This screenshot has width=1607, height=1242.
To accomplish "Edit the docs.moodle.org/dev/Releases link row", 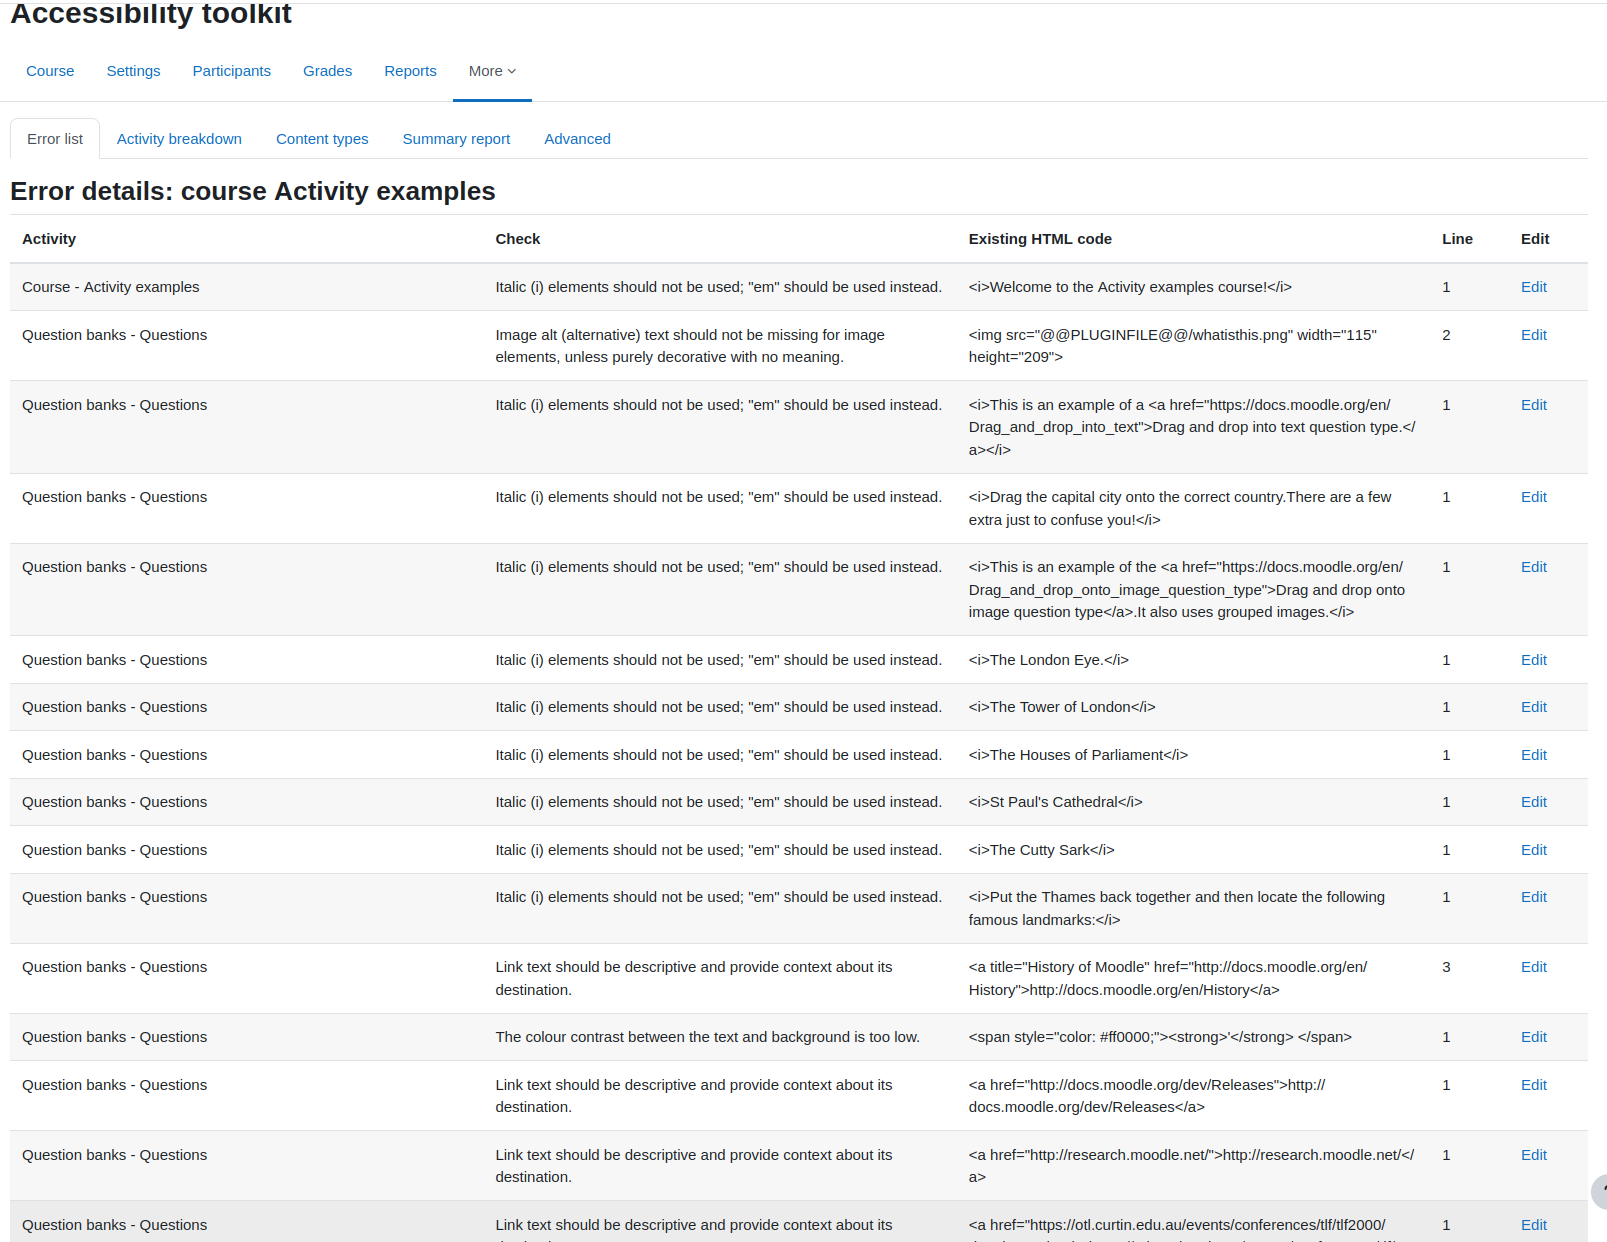I will [1533, 1085].
